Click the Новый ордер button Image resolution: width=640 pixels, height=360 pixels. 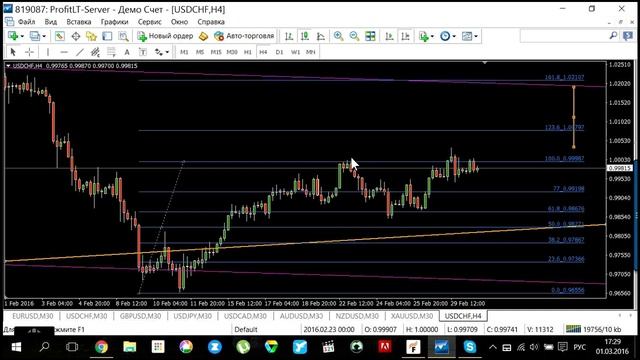coord(165,36)
